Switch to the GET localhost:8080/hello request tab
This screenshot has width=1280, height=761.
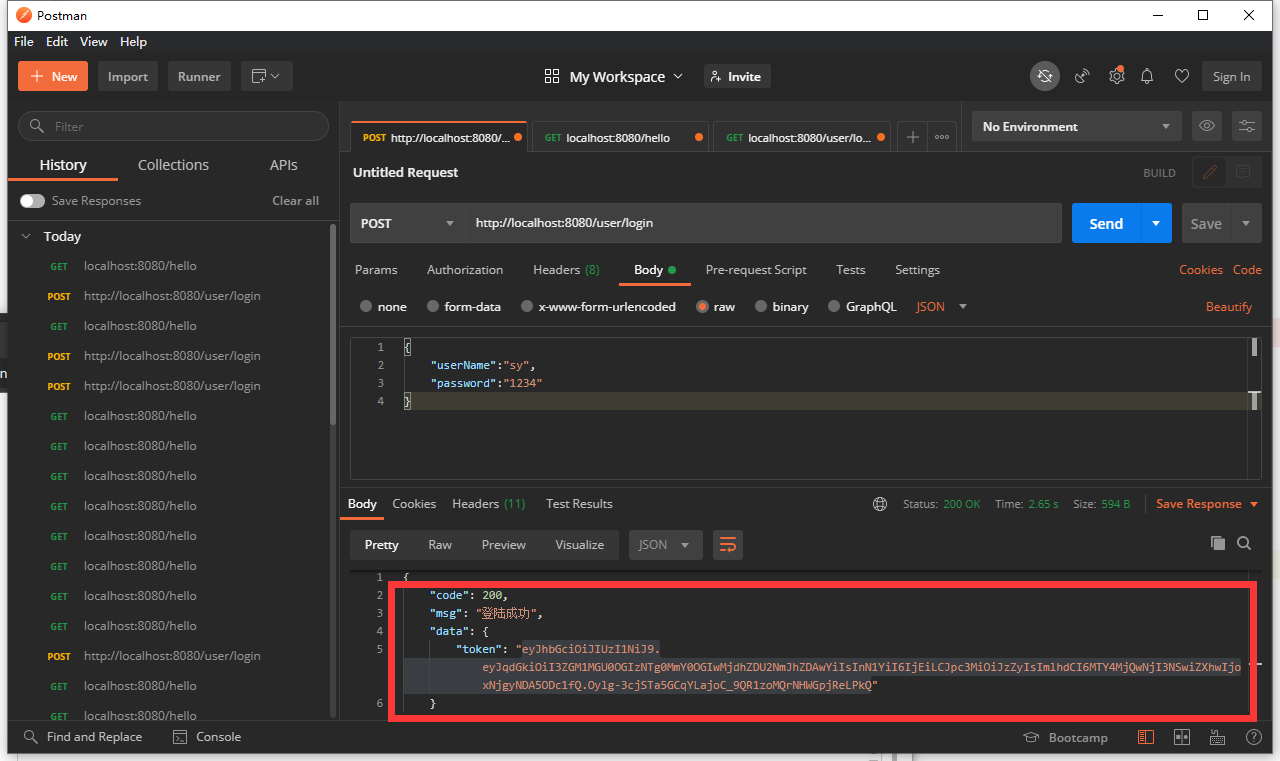tap(622, 138)
